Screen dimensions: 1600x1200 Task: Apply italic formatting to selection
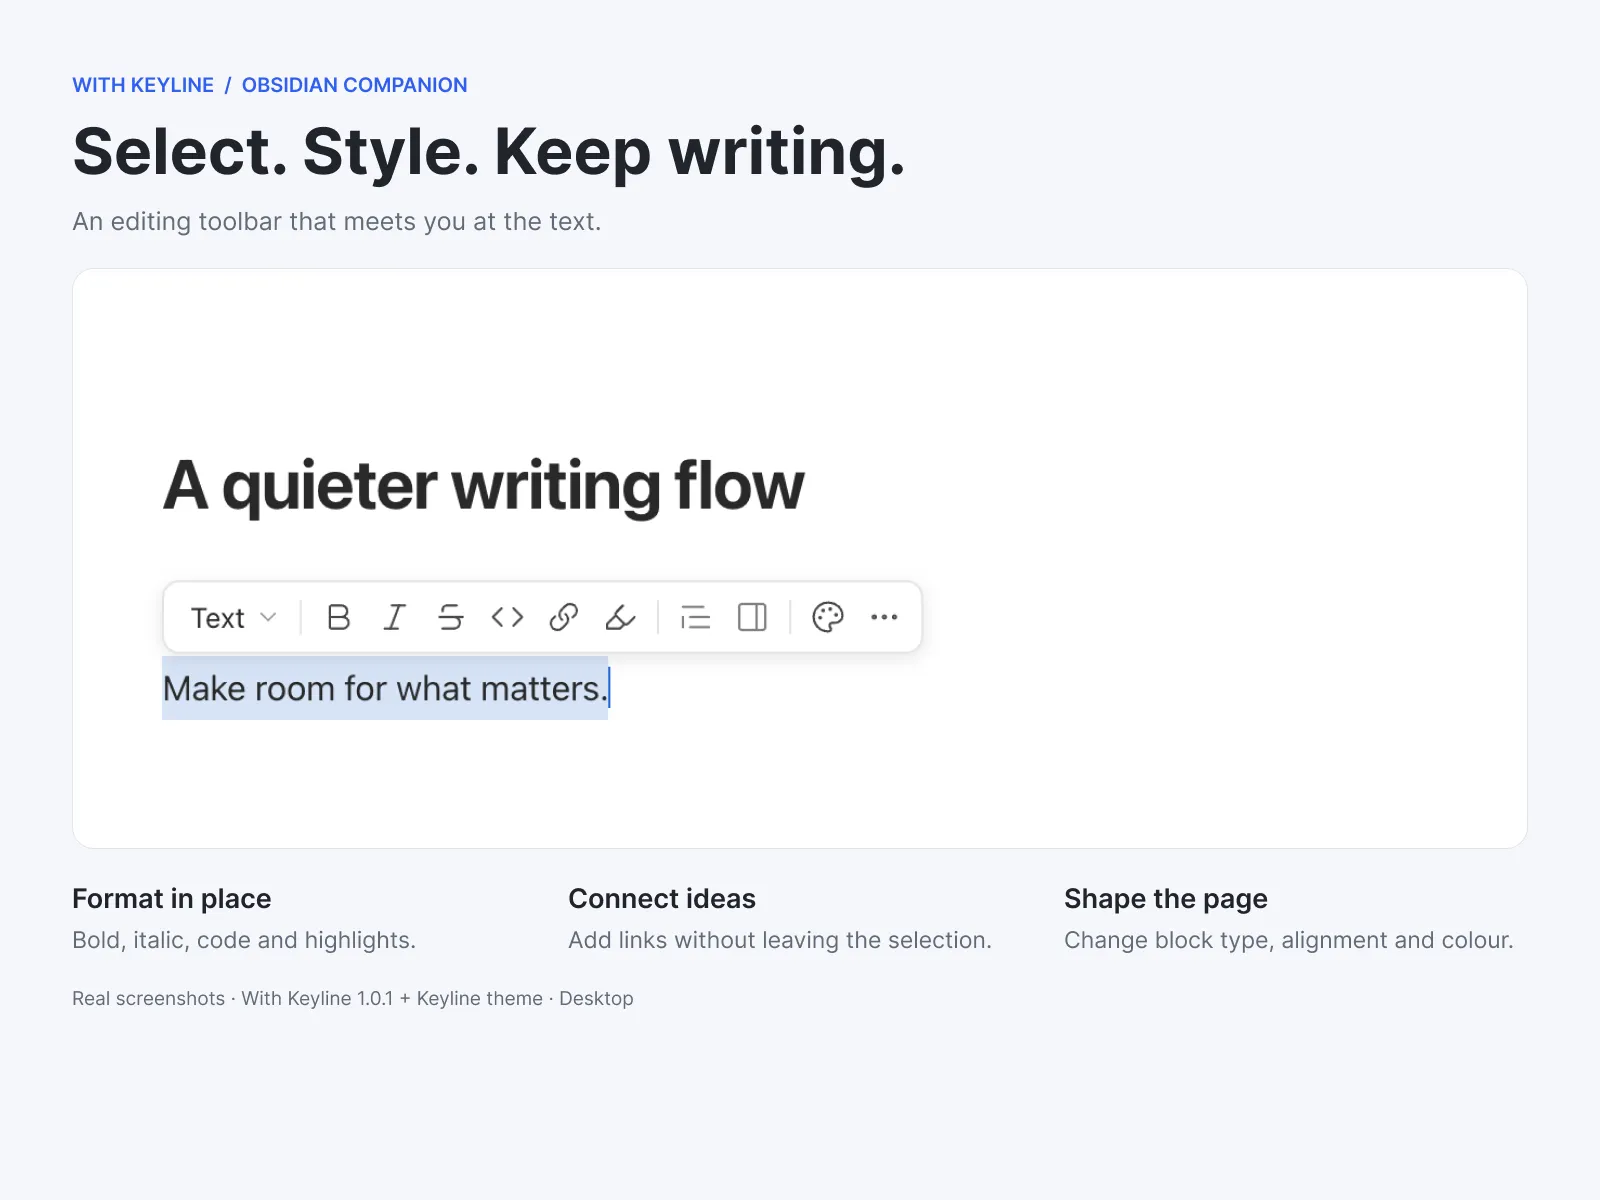tap(395, 617)
